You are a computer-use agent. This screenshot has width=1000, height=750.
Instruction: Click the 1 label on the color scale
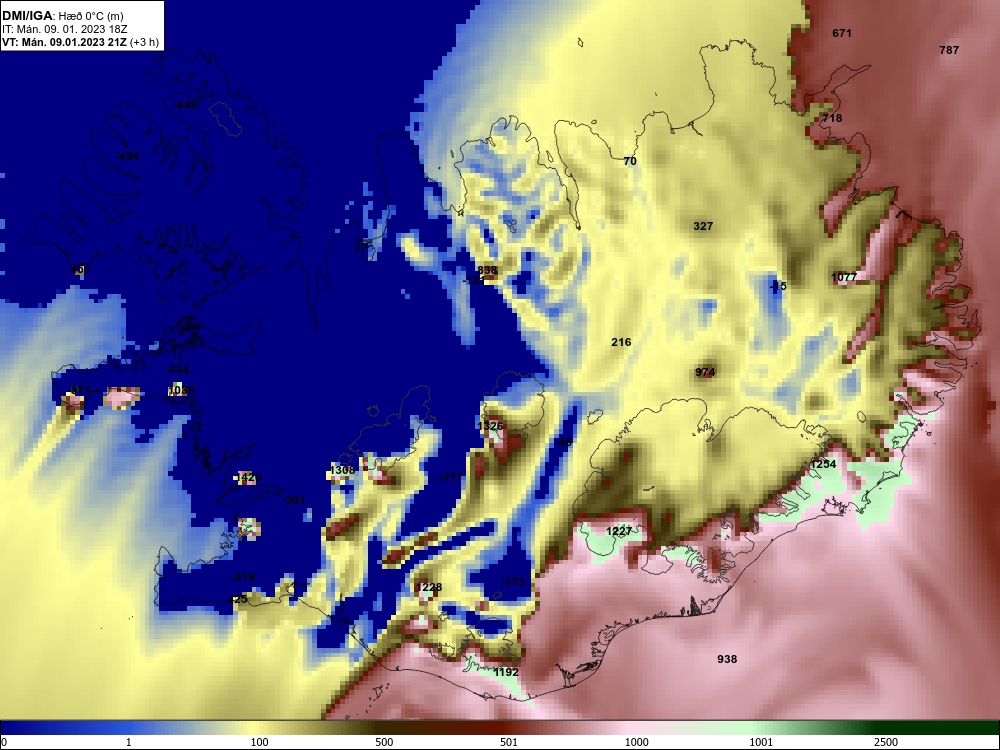[129, 742]
